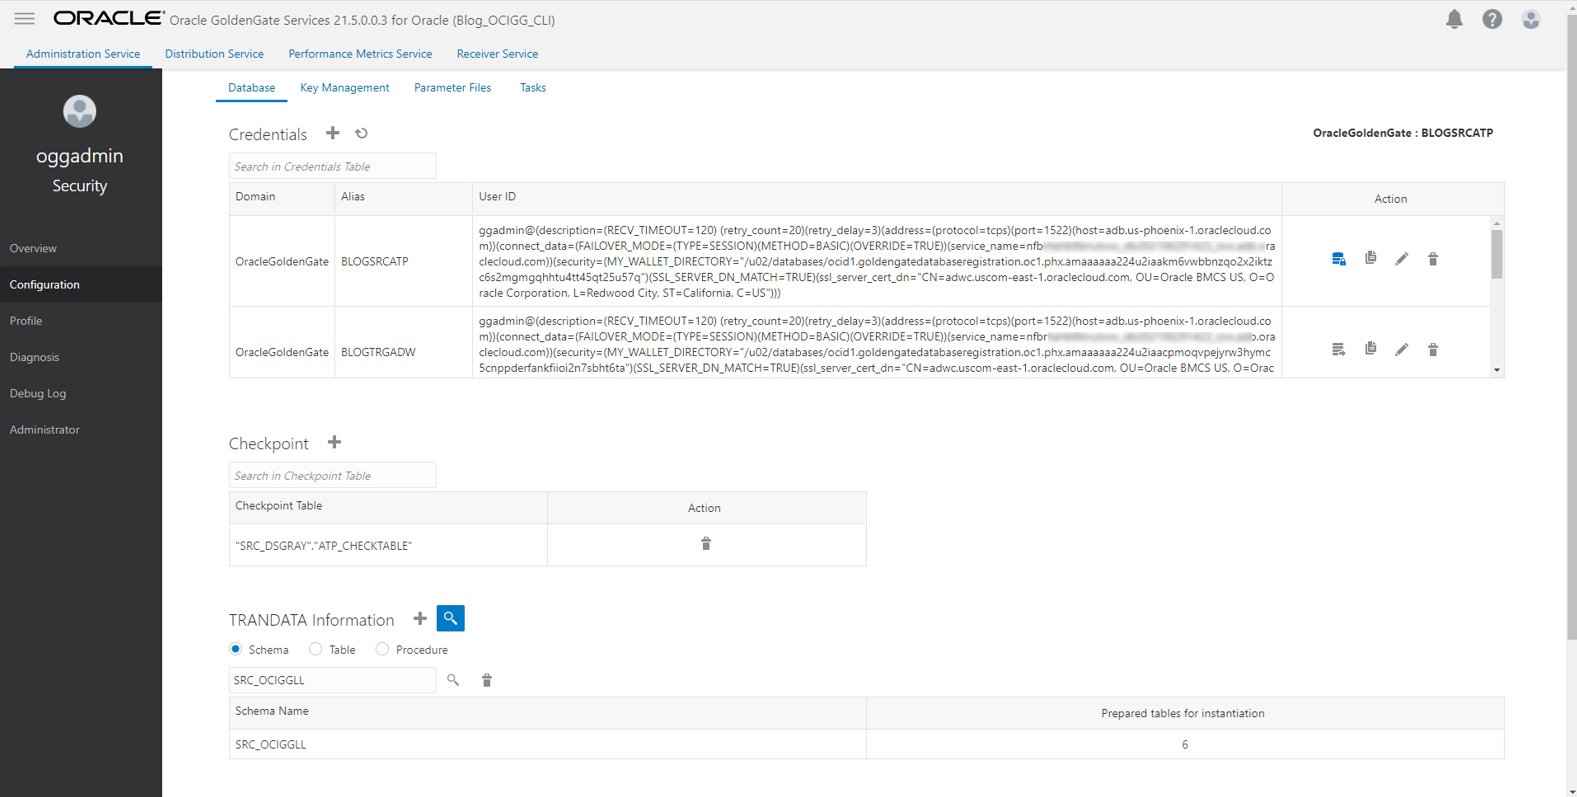Open user account menu in header
The image size is (1577, 797).
pos(1531,19)
